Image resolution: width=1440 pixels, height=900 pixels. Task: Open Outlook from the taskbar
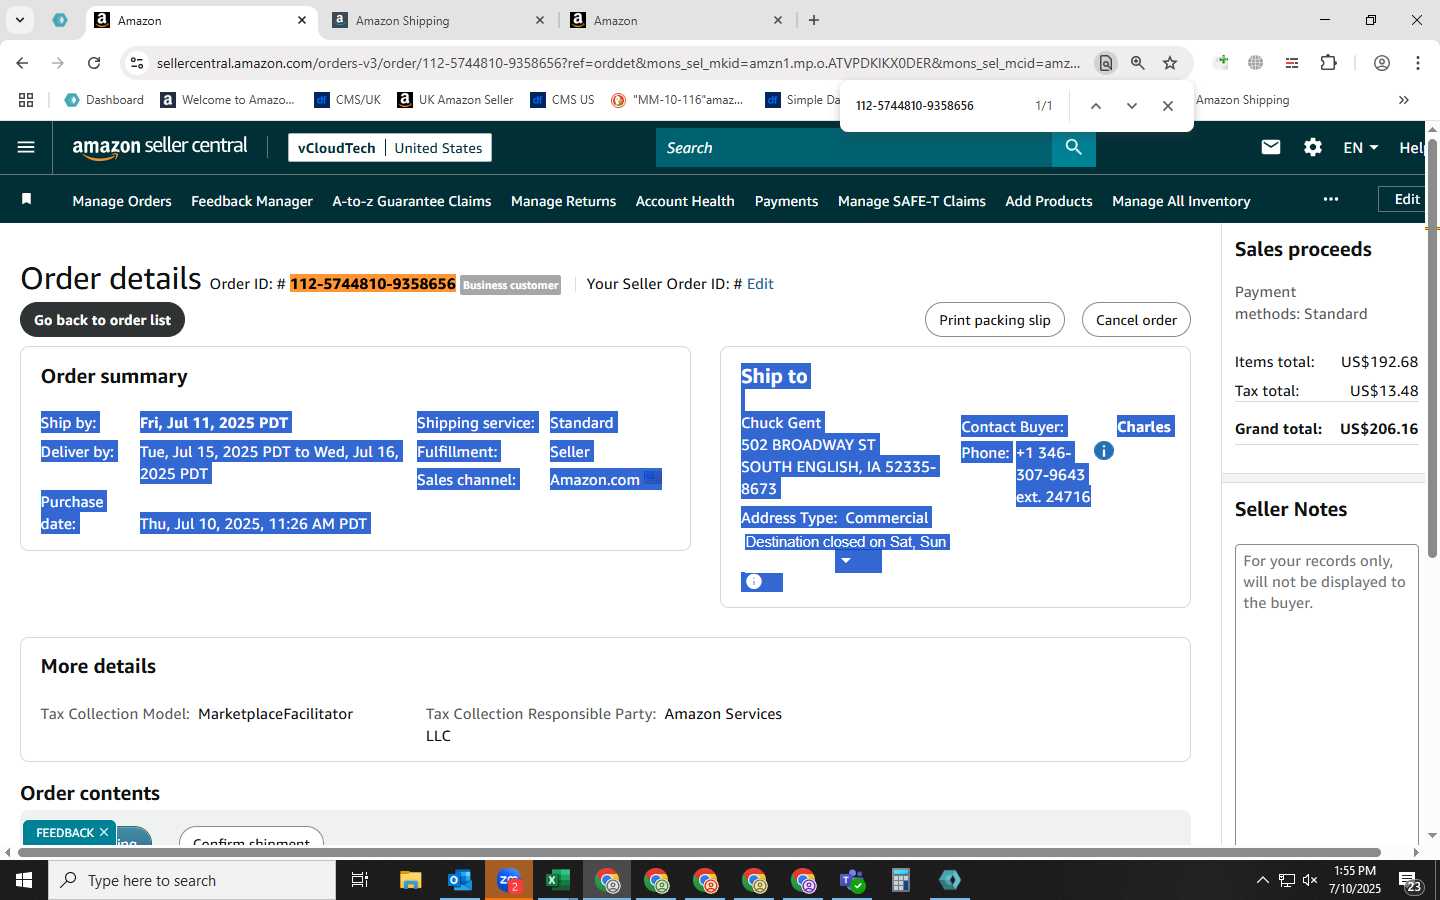pos(459,880)
